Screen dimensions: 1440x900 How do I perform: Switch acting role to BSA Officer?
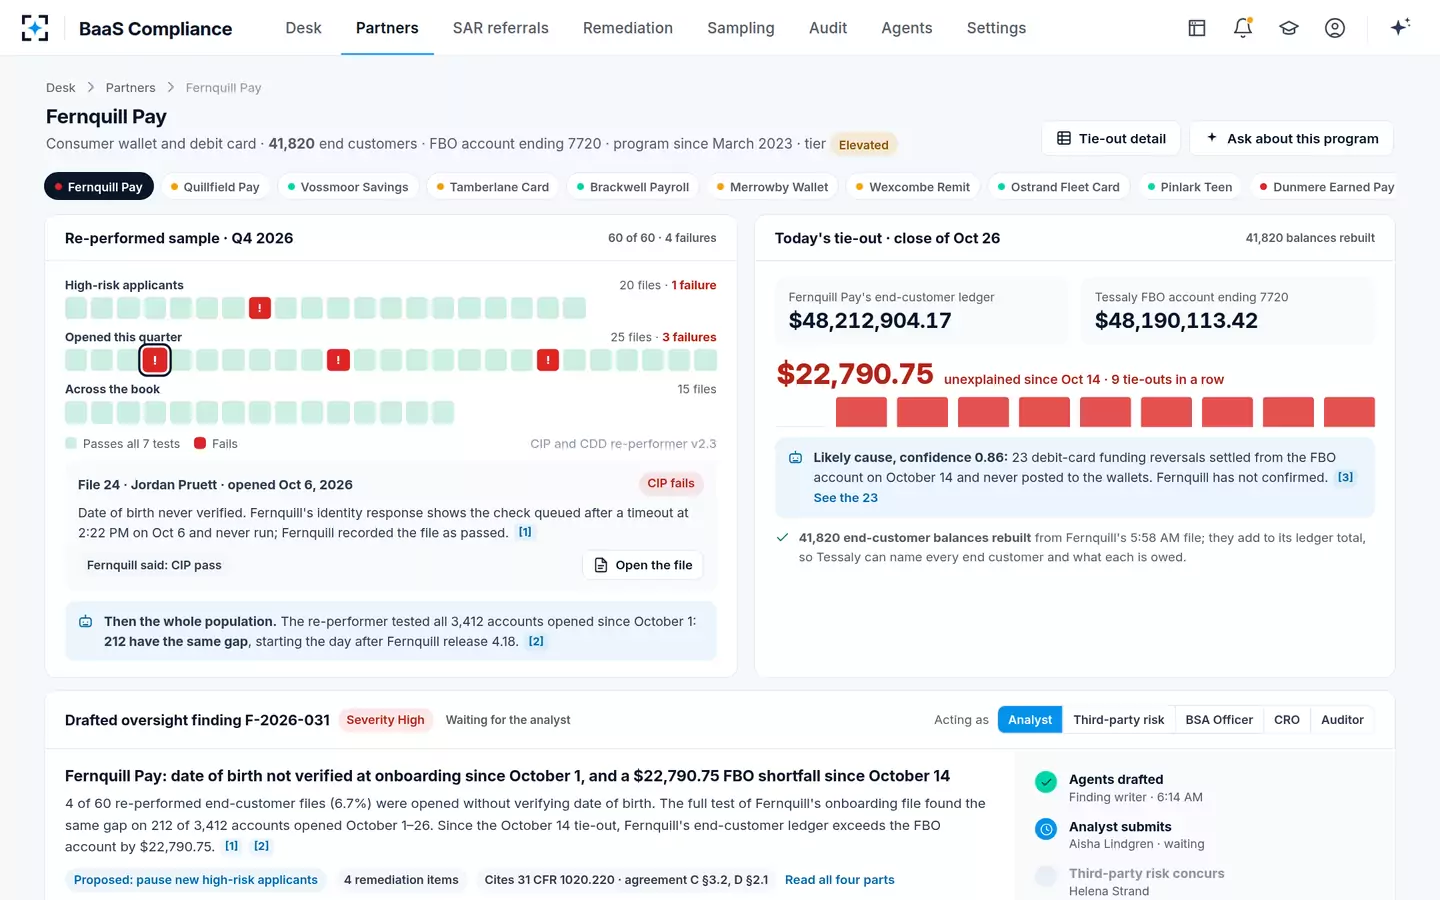click(x=1219, y=720)
